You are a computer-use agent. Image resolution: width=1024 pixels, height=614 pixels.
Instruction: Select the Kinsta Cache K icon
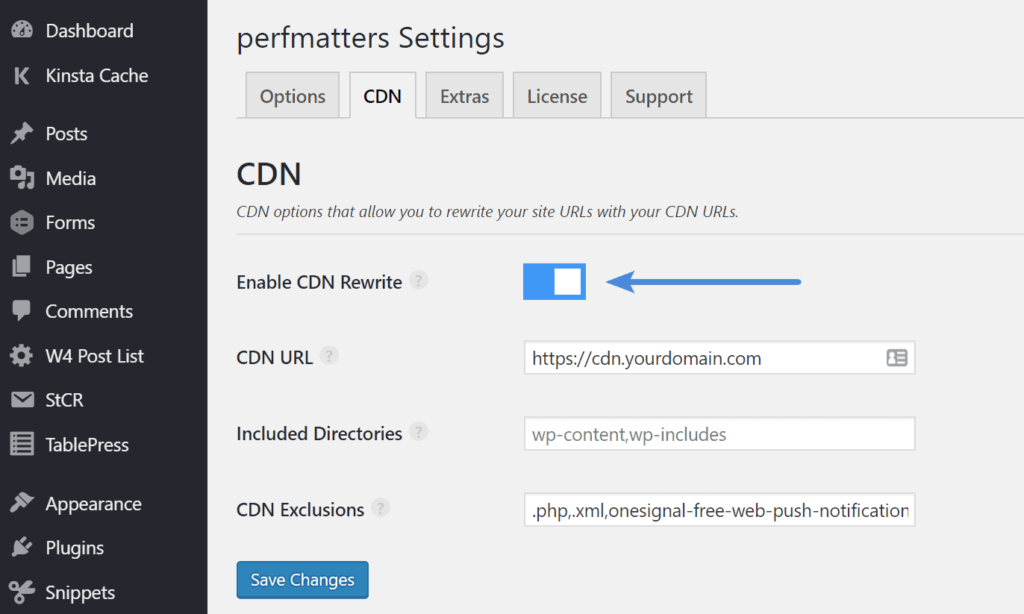pos(22,75)
